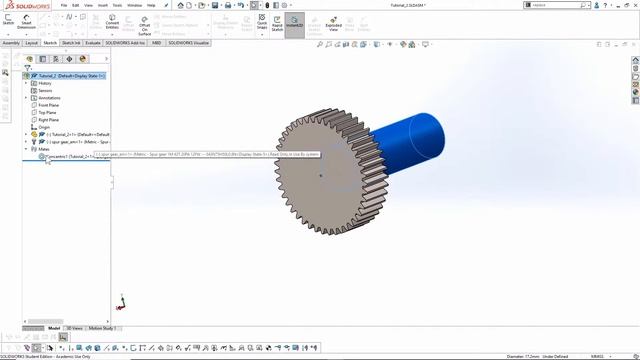Switch to the Model bottom tab
640x360 pixels.
tap(54, 328)
